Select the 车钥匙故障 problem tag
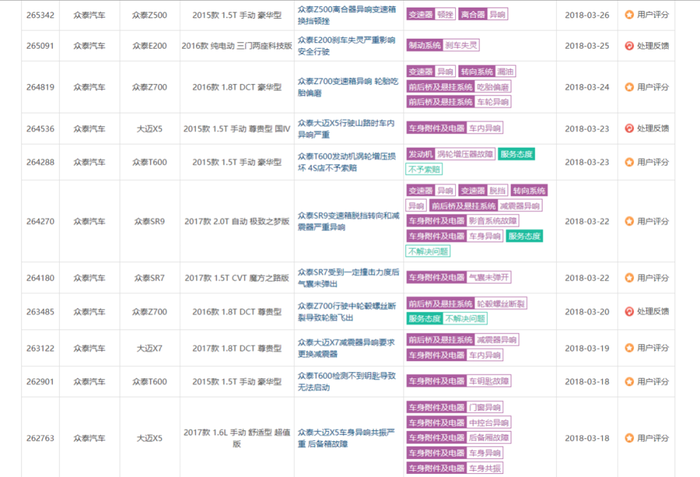Viewport: 700px width, 477px height. pyautogui.click(x=488, y=381)
